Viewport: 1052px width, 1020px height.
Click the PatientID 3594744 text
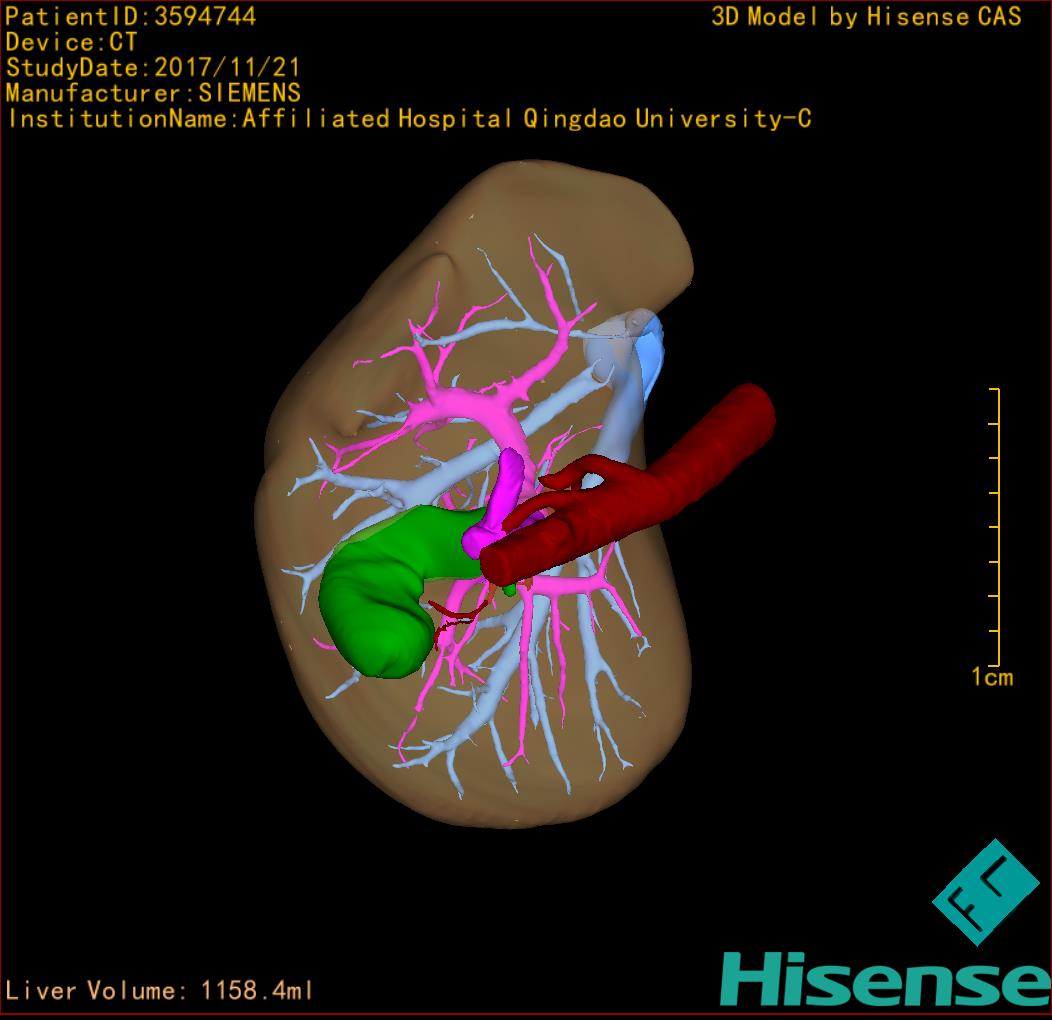tap(130, 16)
